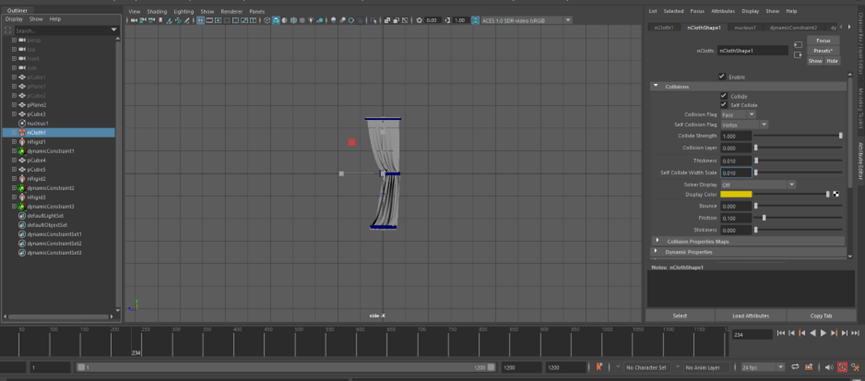
Task: Open the Solver Display dropdown
Action: click(758, 185)
